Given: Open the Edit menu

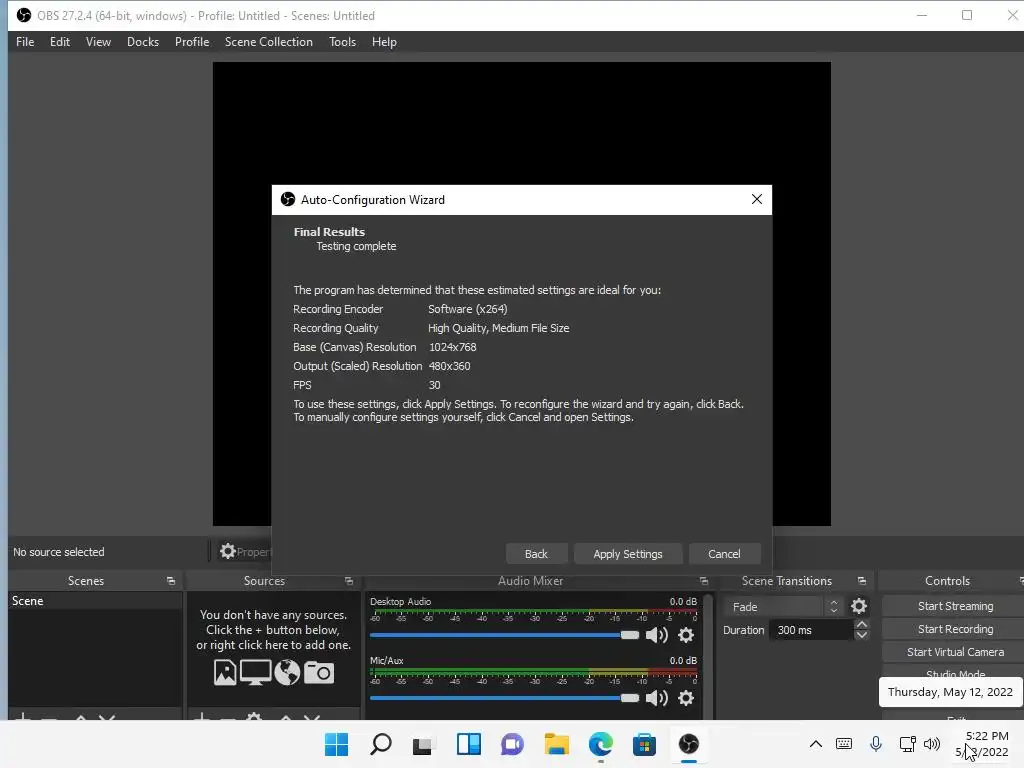Looking at the screenshot, I should [59, 42].
